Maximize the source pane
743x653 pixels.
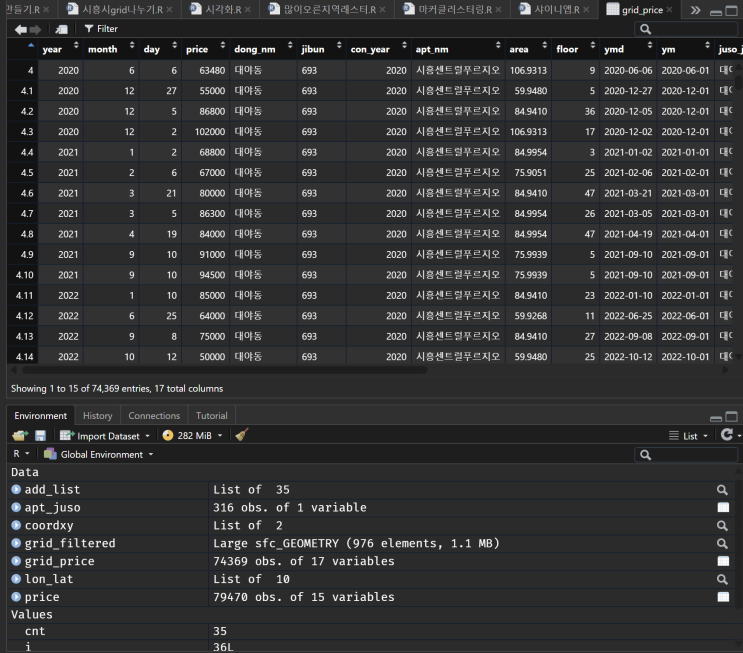point(731,10)
